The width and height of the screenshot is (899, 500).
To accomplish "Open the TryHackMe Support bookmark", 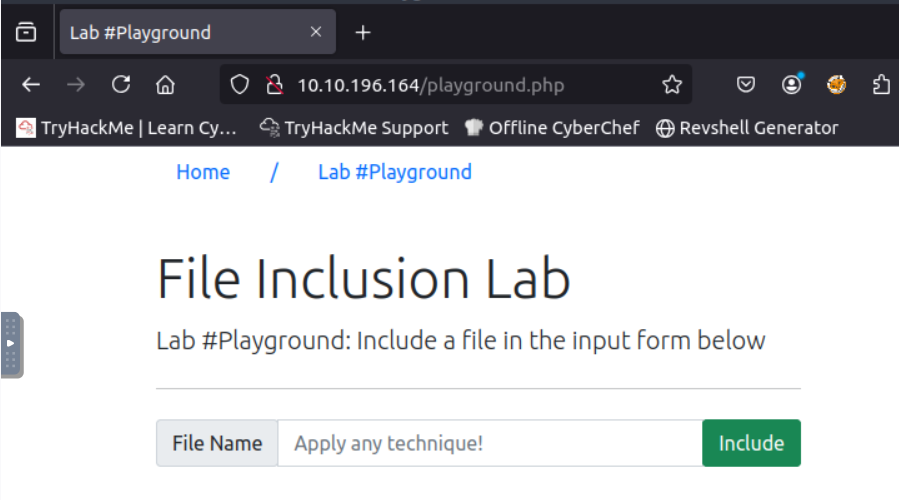I will (x=354, y=128).
